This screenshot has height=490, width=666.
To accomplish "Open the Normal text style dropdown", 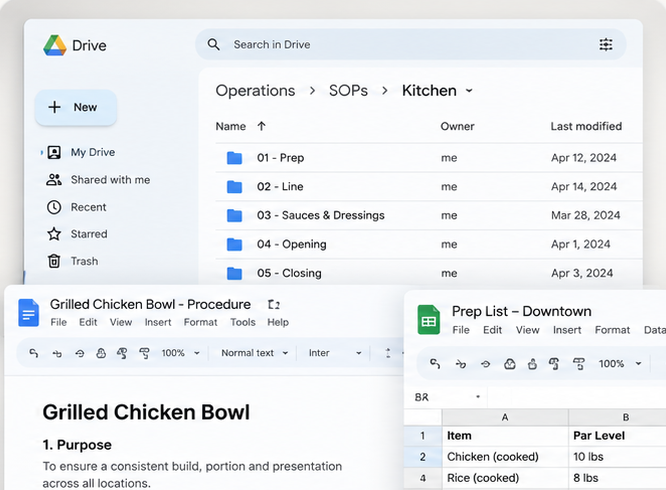I will [254, 353].
